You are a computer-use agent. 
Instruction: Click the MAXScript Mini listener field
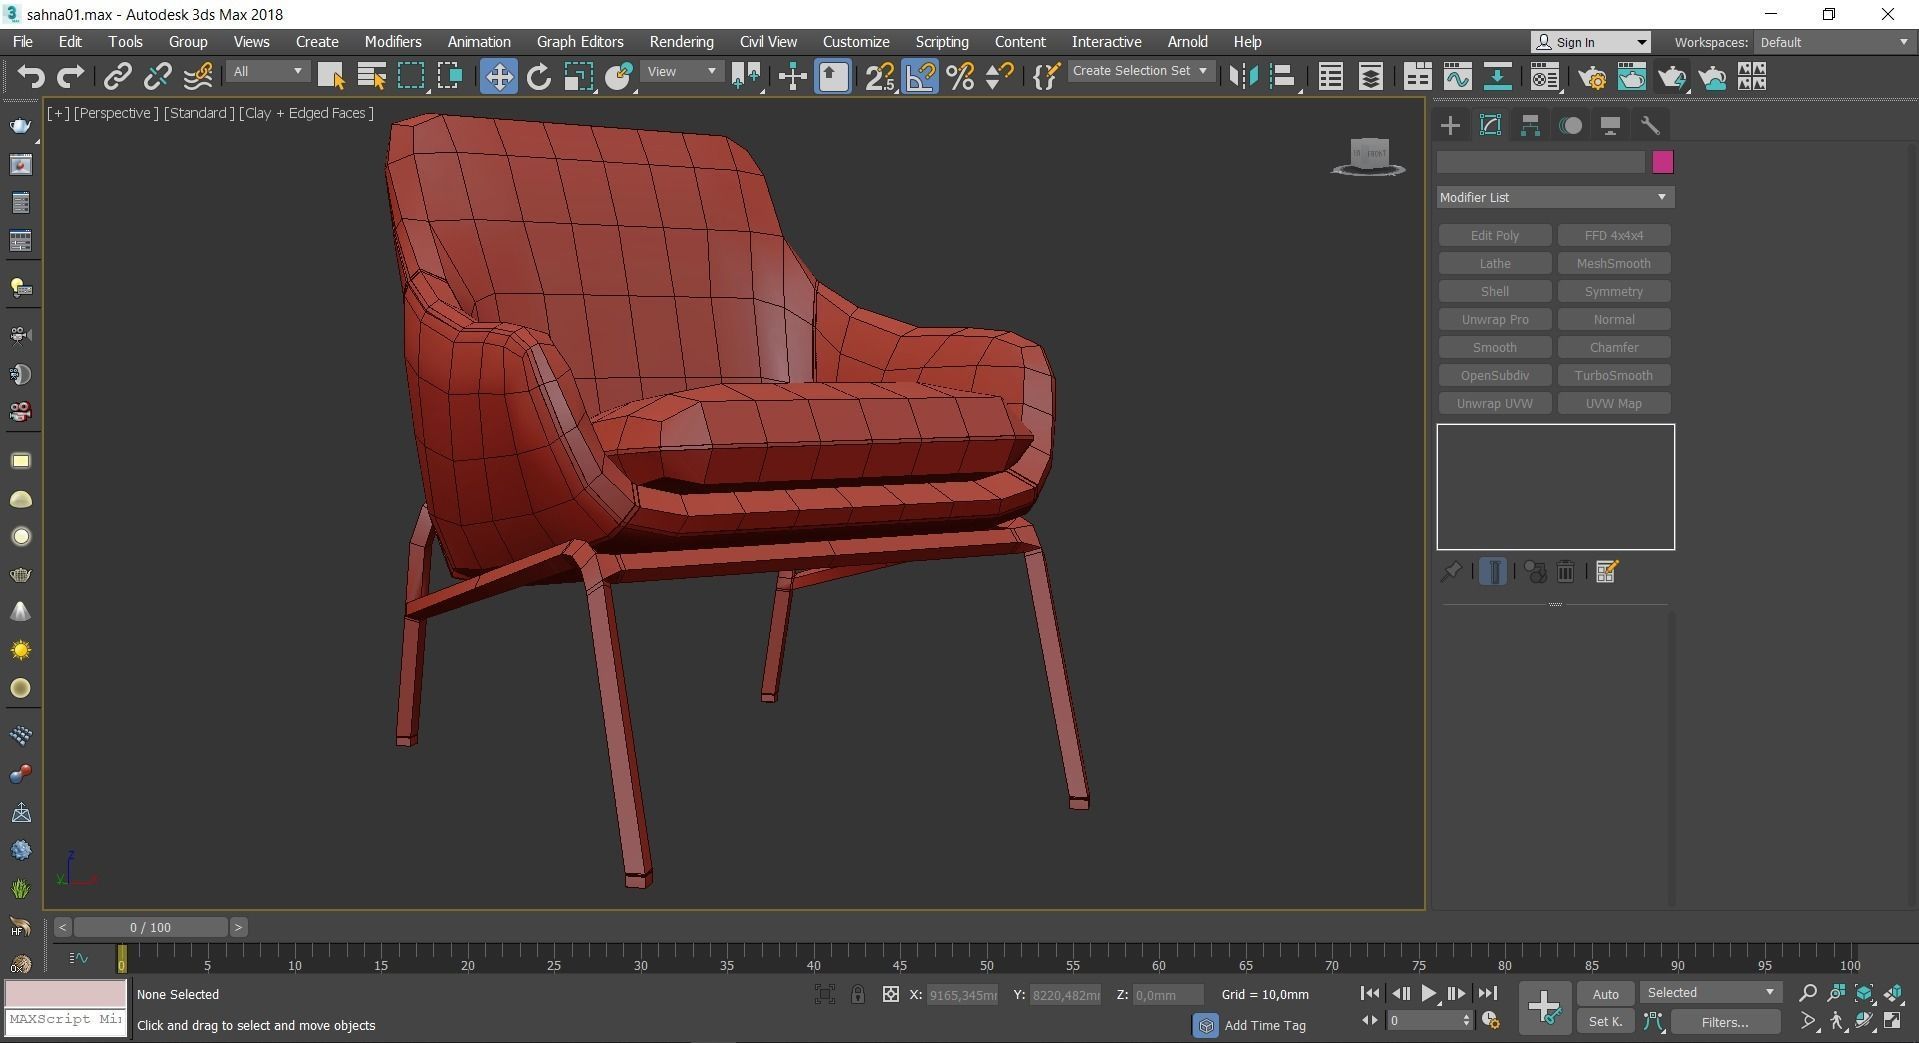coord(66,1021)
